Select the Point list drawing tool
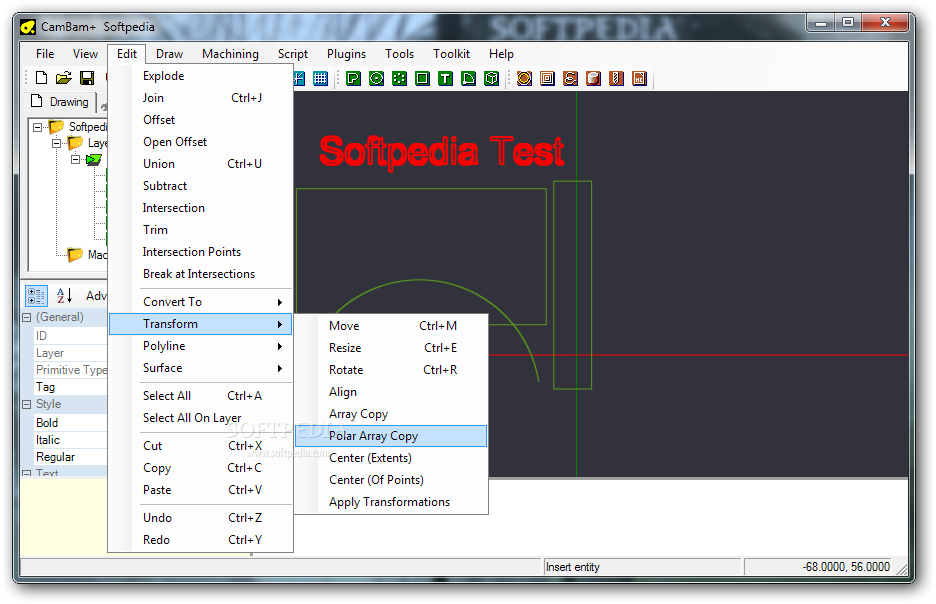The height and width of the screenshot is (604, 936). click(399, 78)
